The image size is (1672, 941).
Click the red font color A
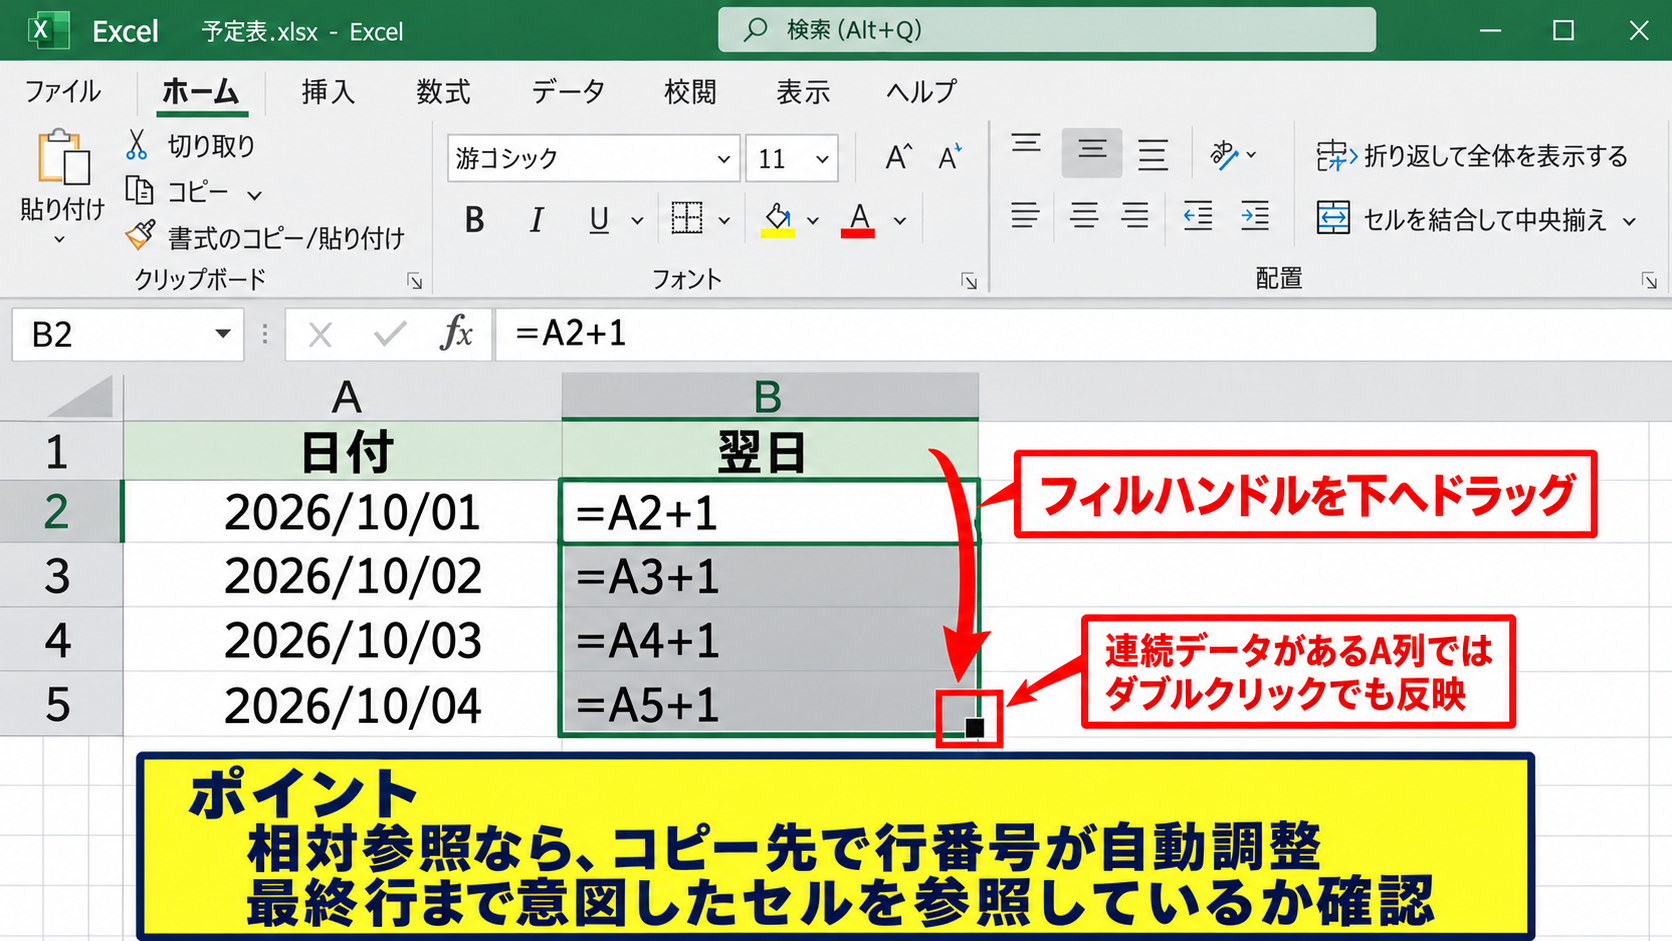858,218
